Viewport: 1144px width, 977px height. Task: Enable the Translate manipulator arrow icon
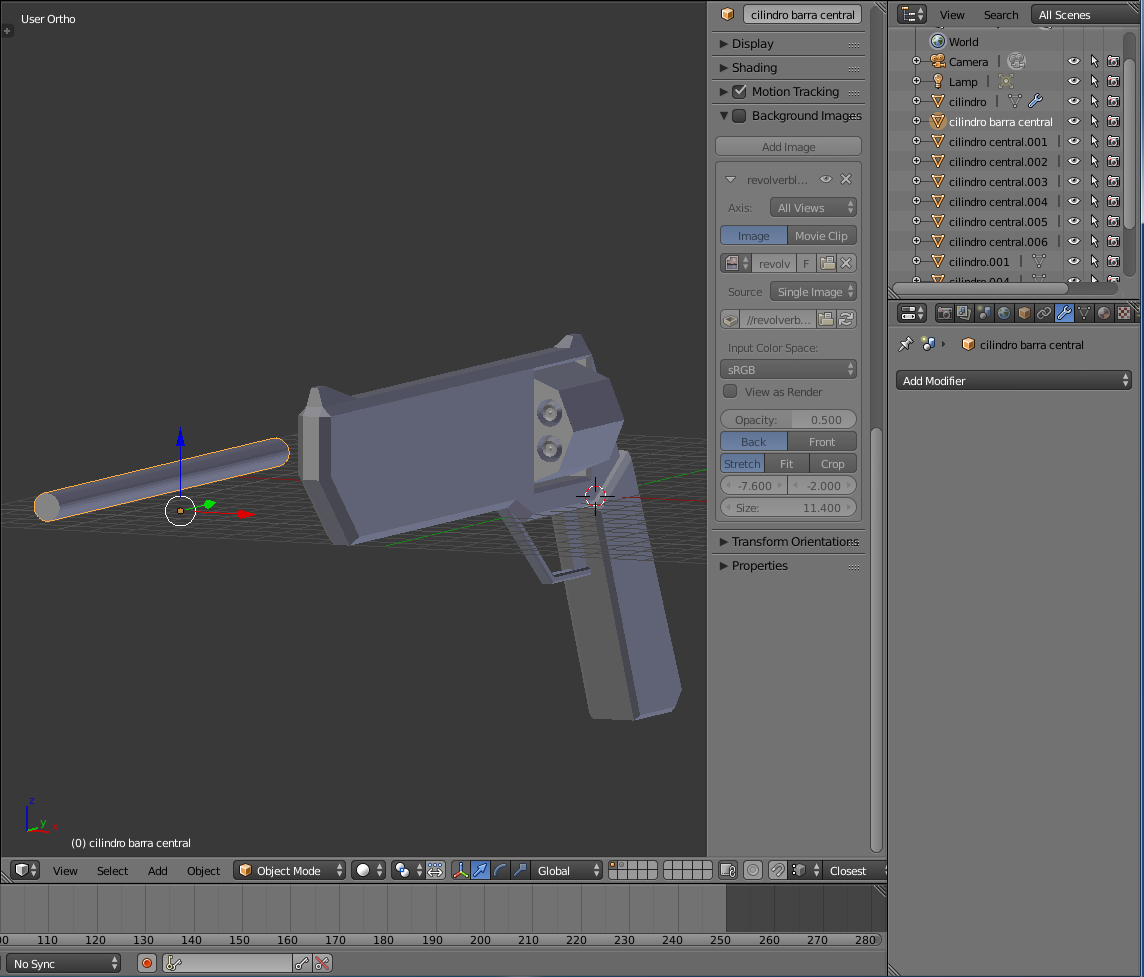click(x=480, y=870)
